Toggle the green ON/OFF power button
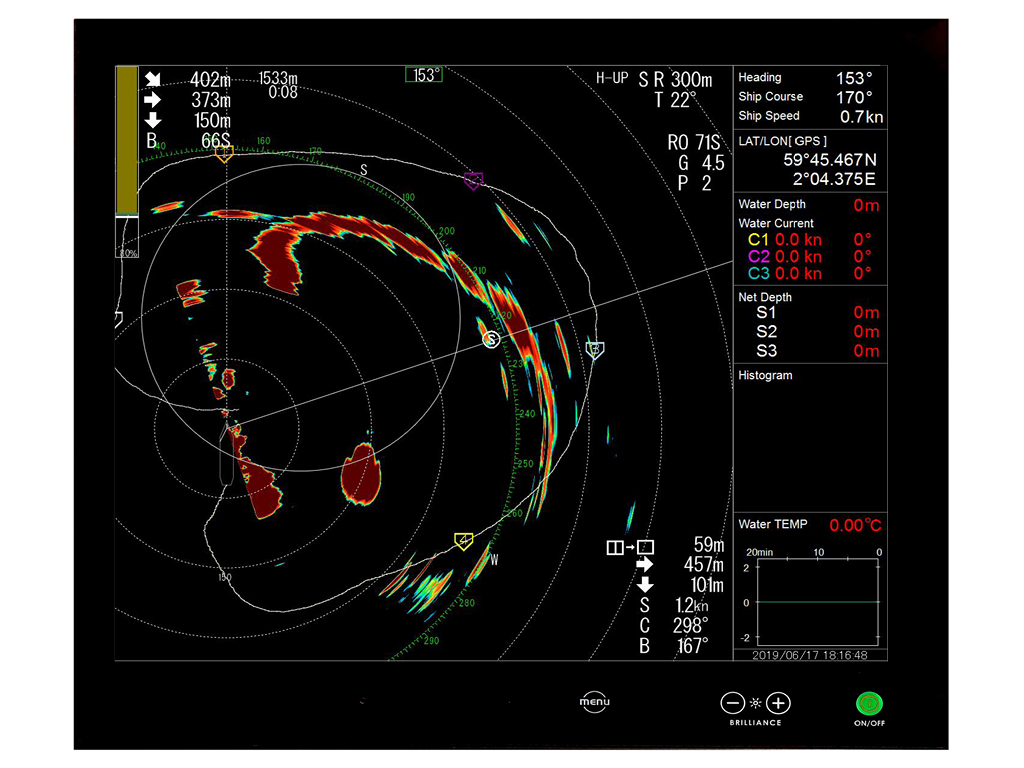Image resolution: width=1024 pixels, height=768 pixels. [869, 703]
